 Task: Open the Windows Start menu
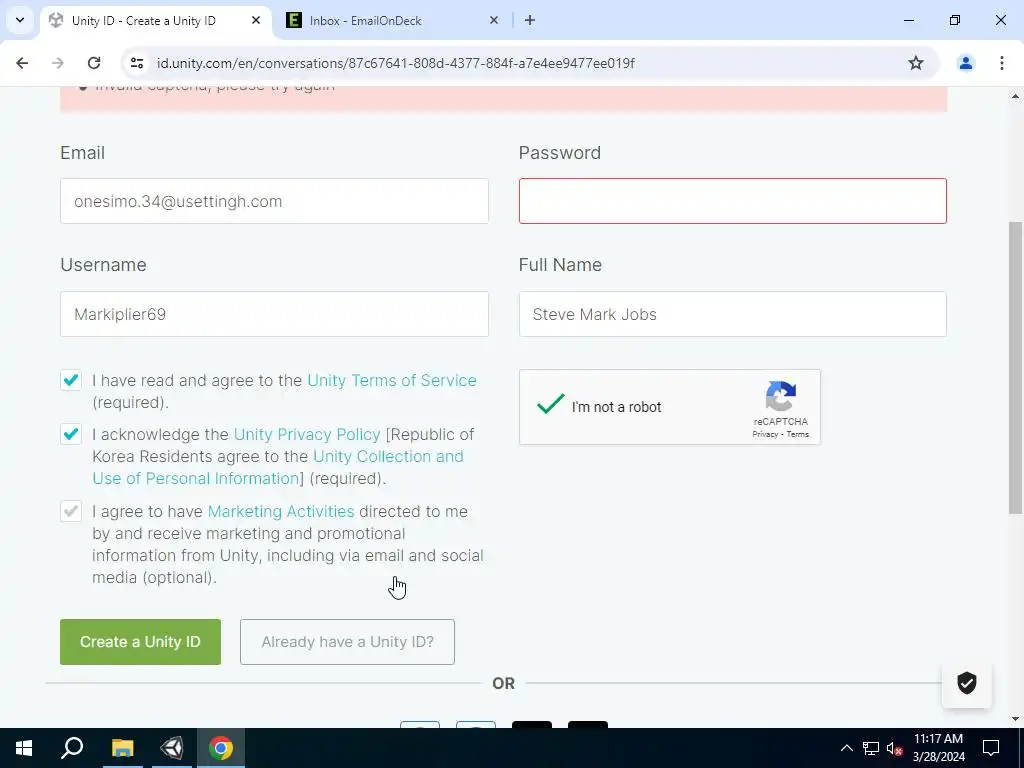coord(24,748)
